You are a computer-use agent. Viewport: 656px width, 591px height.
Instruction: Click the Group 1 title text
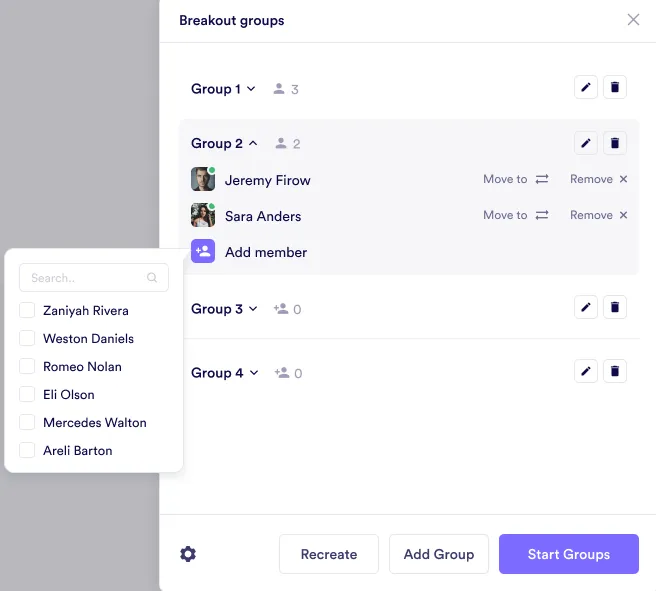click(x=215, y=89)
